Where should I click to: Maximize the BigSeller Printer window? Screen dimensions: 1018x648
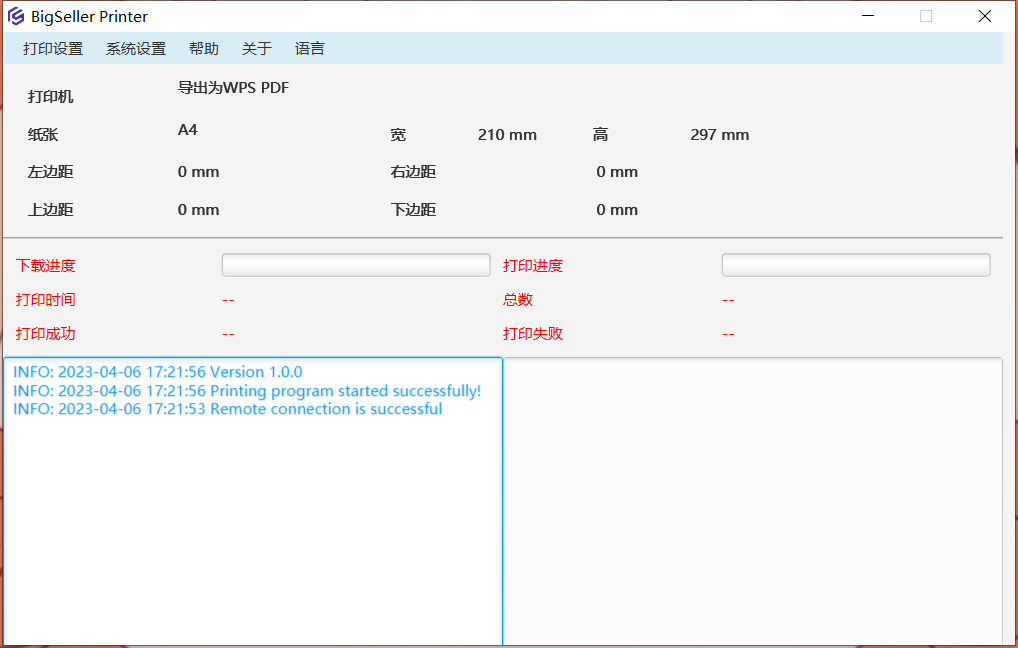[x=926, y=16]
